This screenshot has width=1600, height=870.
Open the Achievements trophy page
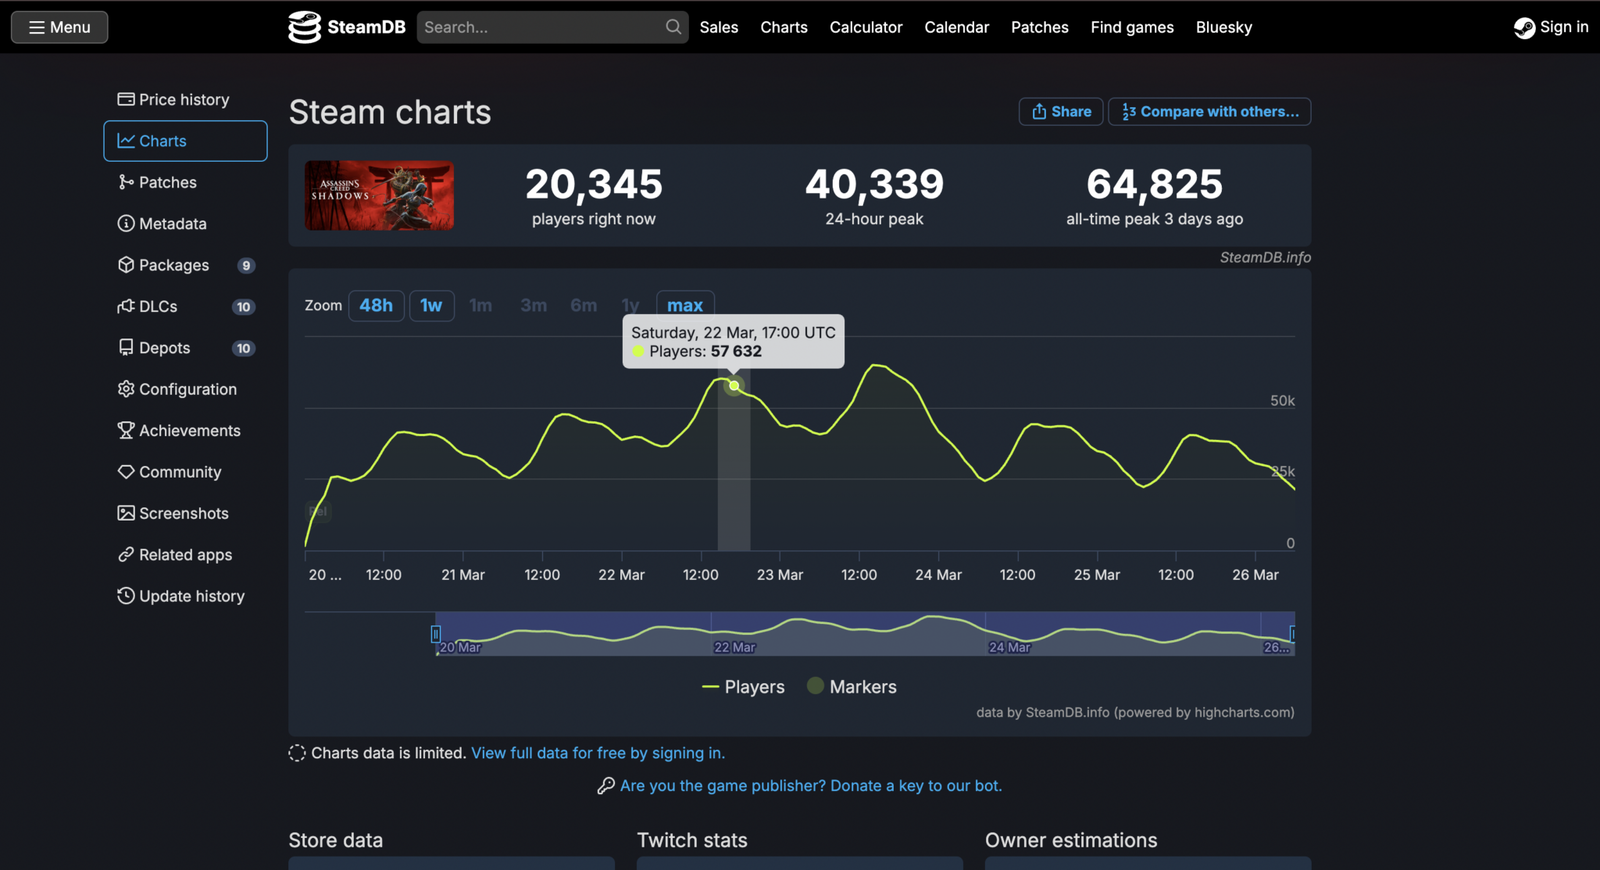(x=189, y=431)
